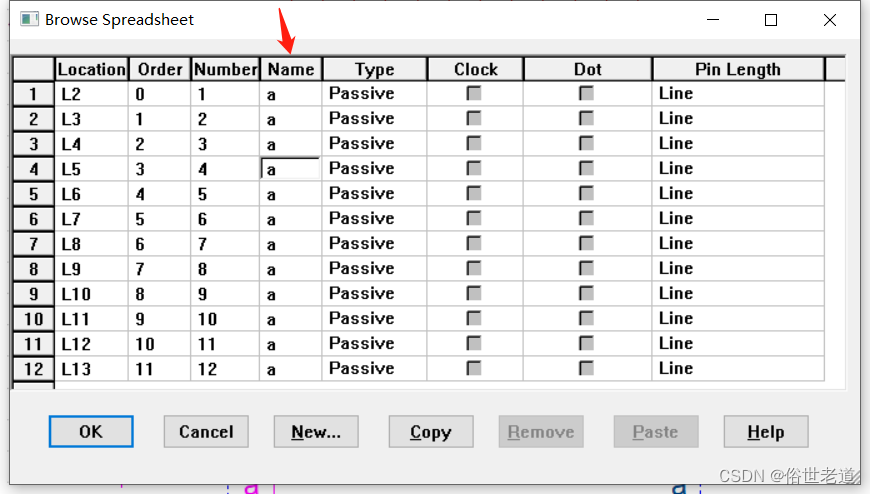Toggle Dot checkbox for row 4
The width and height of the screenshot is (870, 494).
[586, 168]
